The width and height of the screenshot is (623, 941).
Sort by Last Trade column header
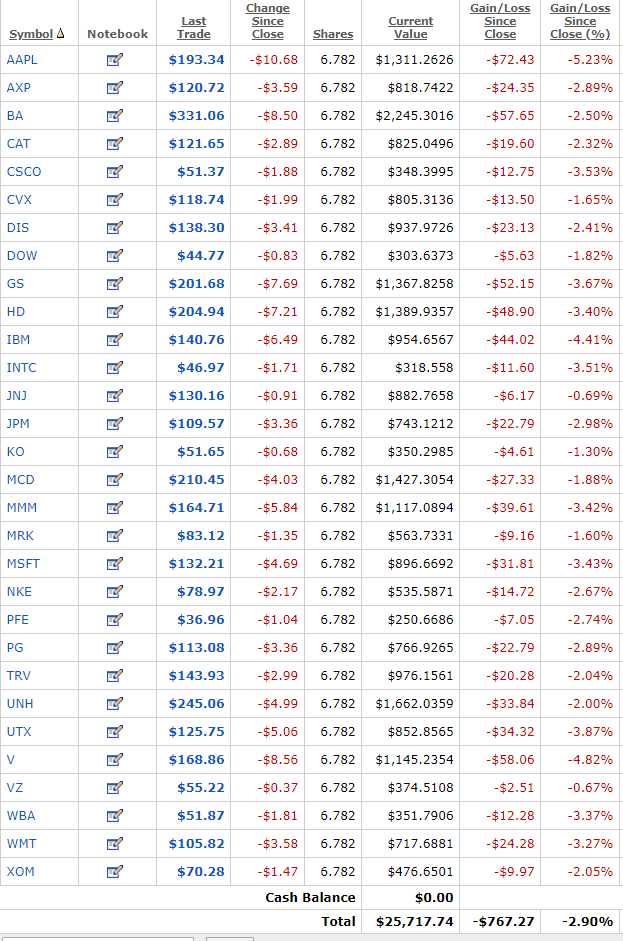pos(194,27)
